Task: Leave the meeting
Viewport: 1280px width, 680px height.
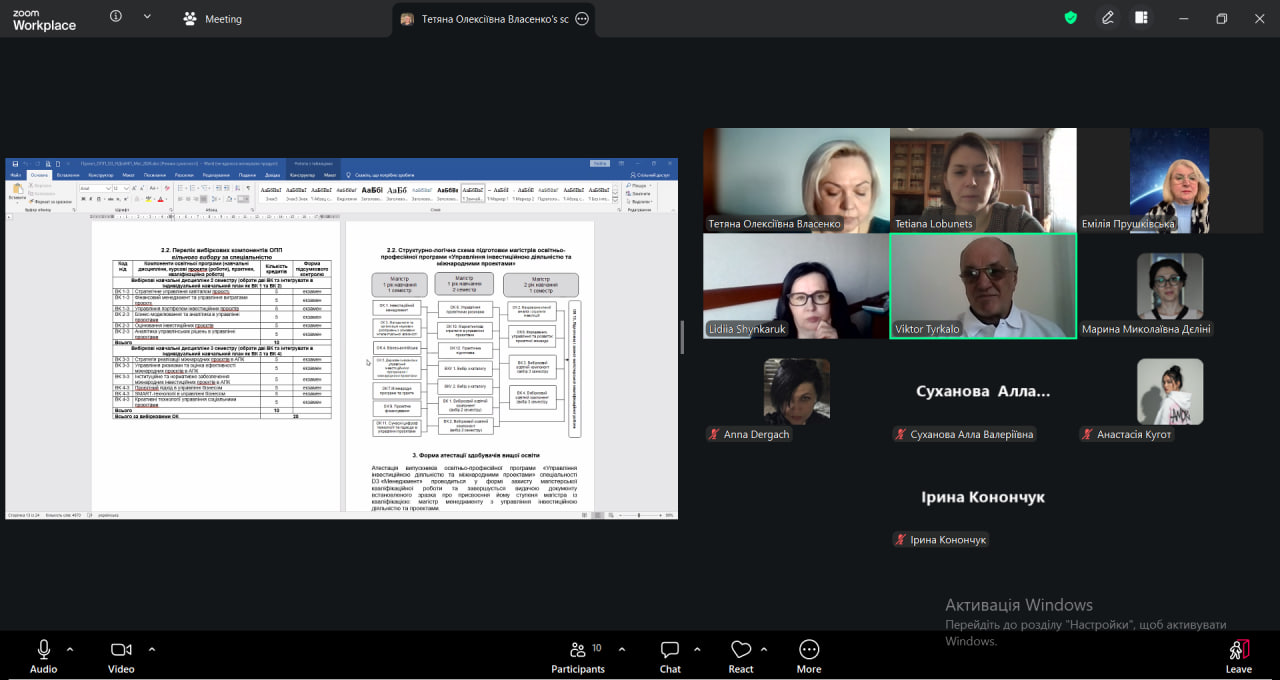Action: click(1238, 655)
